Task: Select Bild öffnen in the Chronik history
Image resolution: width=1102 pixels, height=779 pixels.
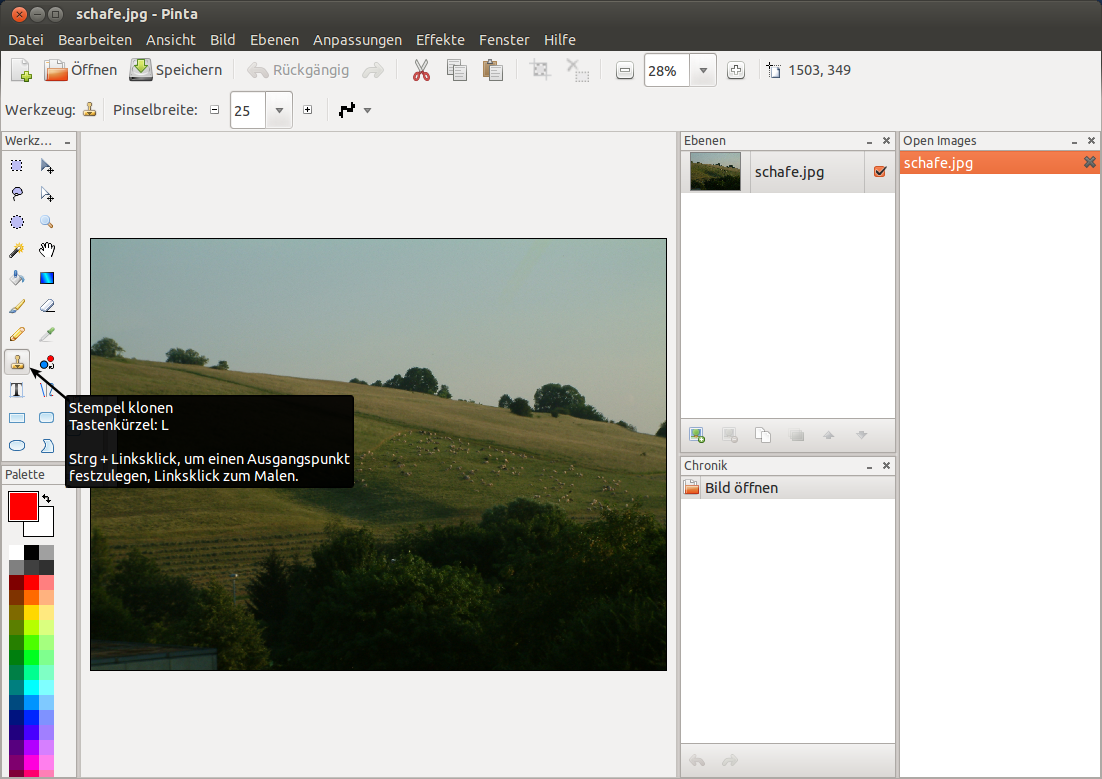Action: coord(740,488)
